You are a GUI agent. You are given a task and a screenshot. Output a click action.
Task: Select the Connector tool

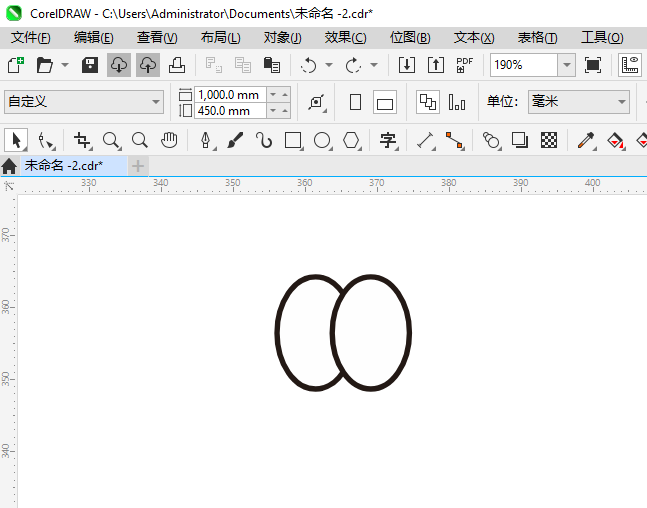(x=454, y=140)
